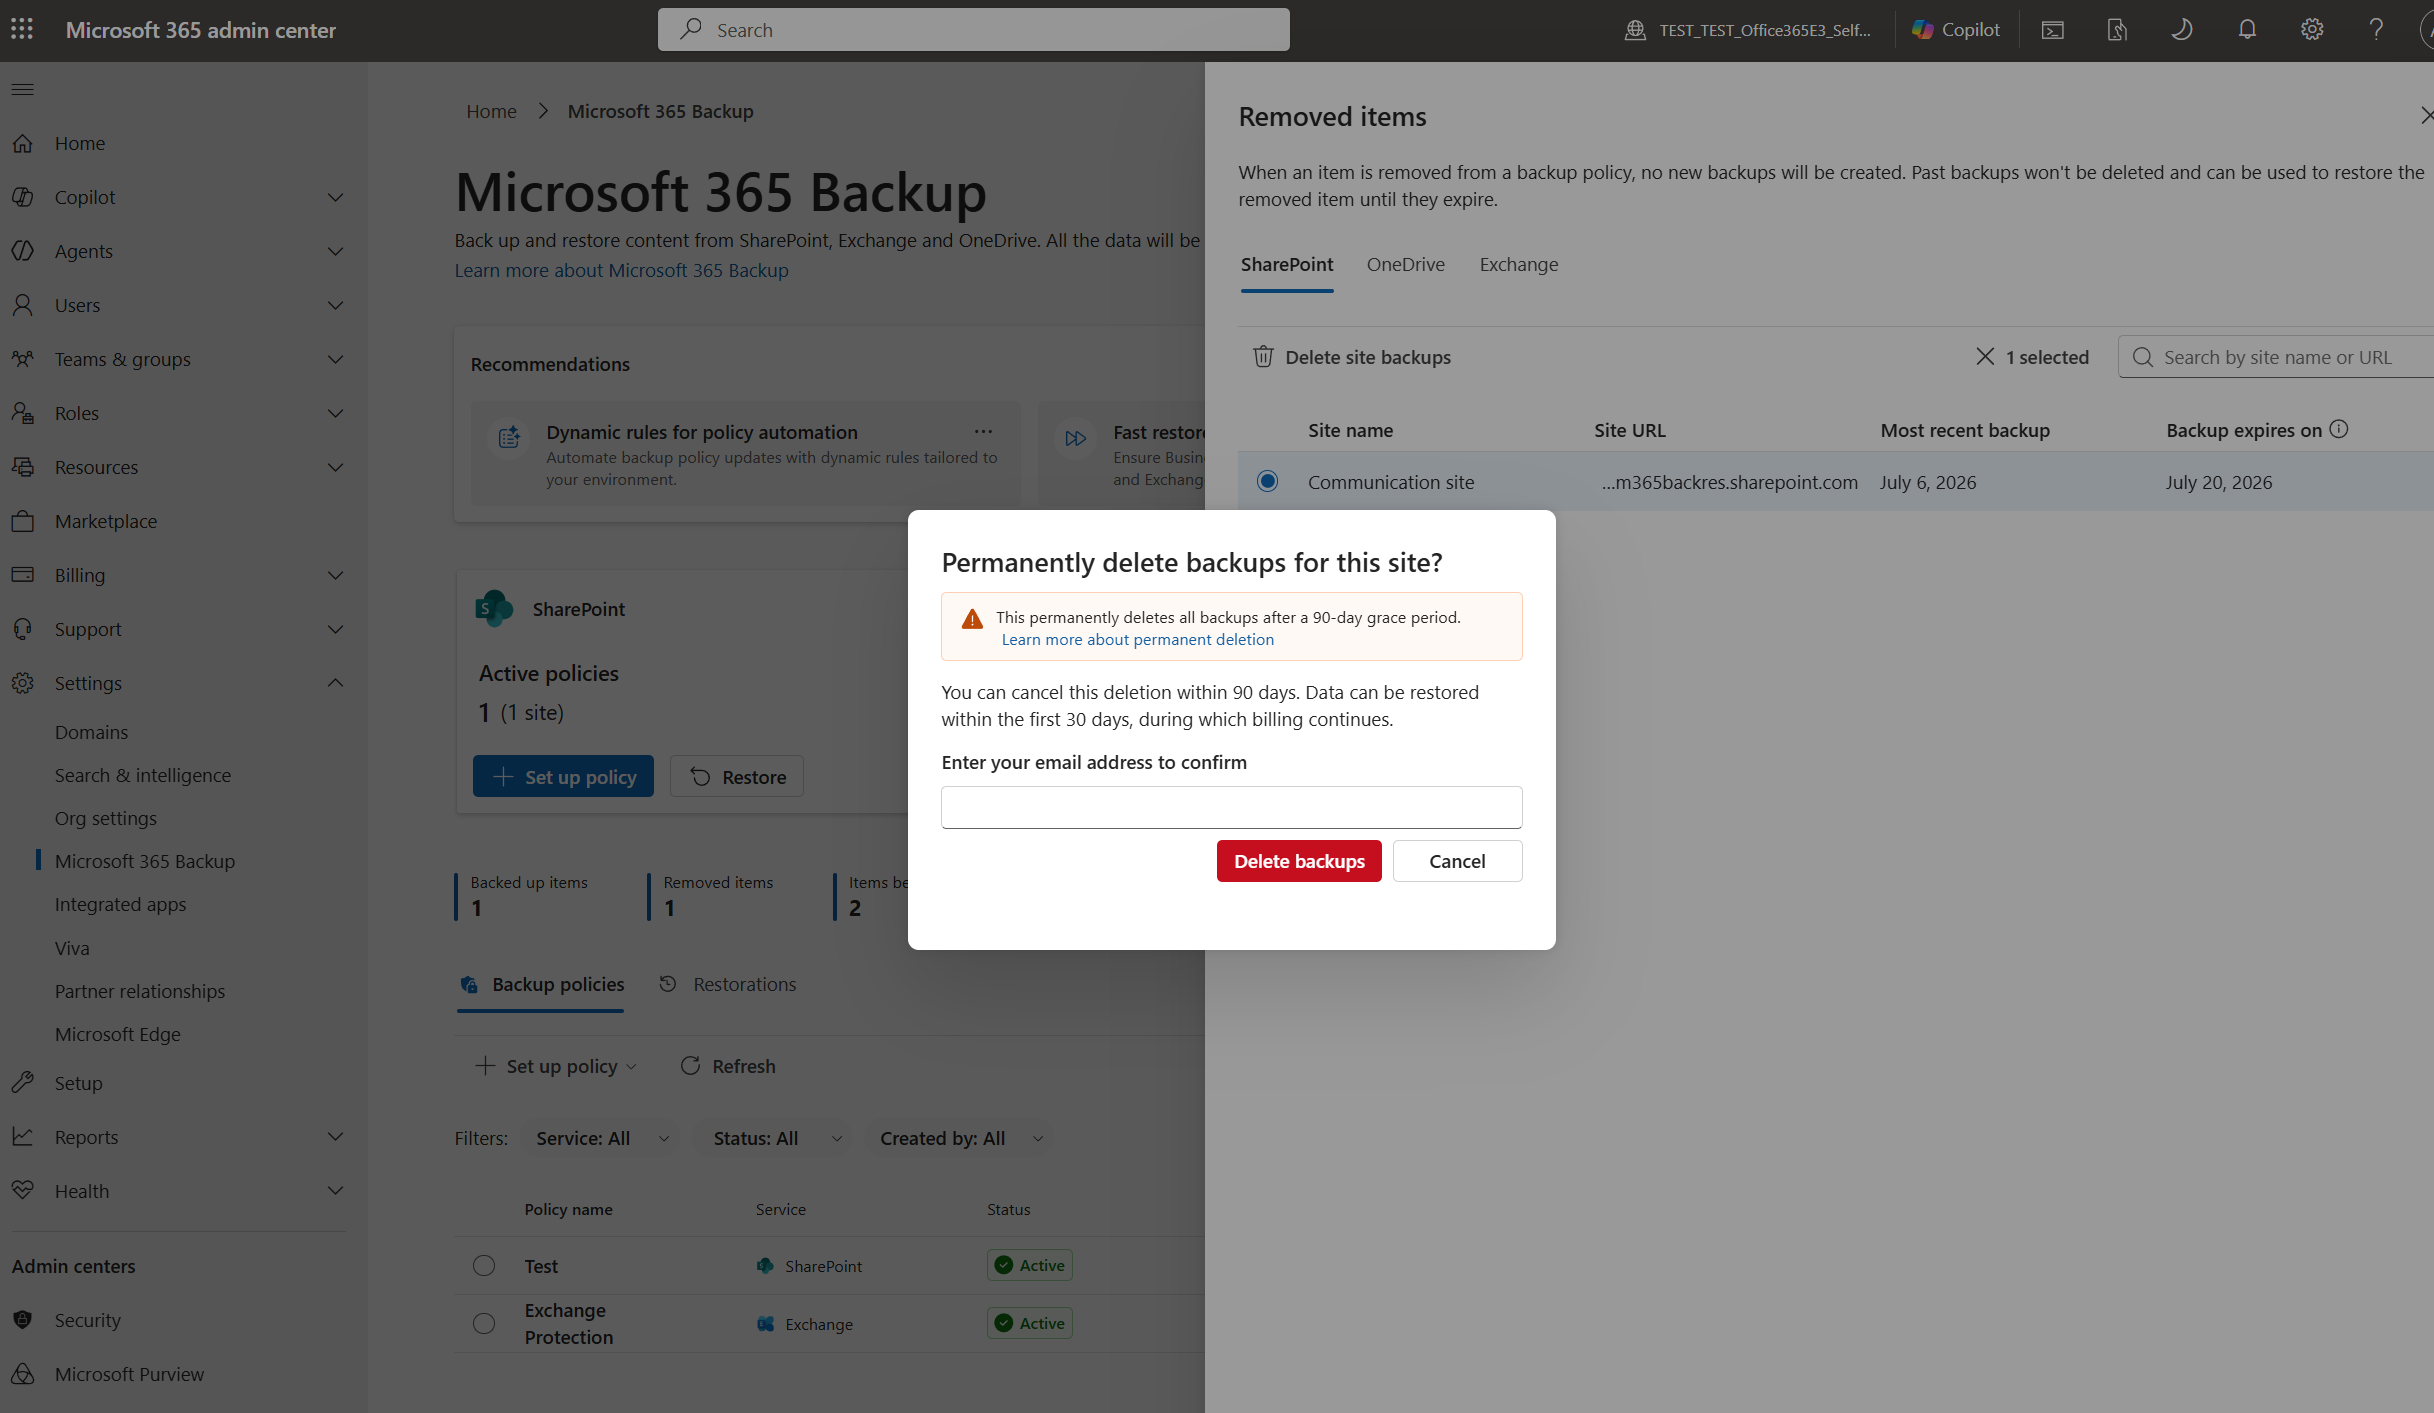Cancel the permanent deletion dialog
This screenshot has height=1413, width=2434.
(x=1457, y=861)
